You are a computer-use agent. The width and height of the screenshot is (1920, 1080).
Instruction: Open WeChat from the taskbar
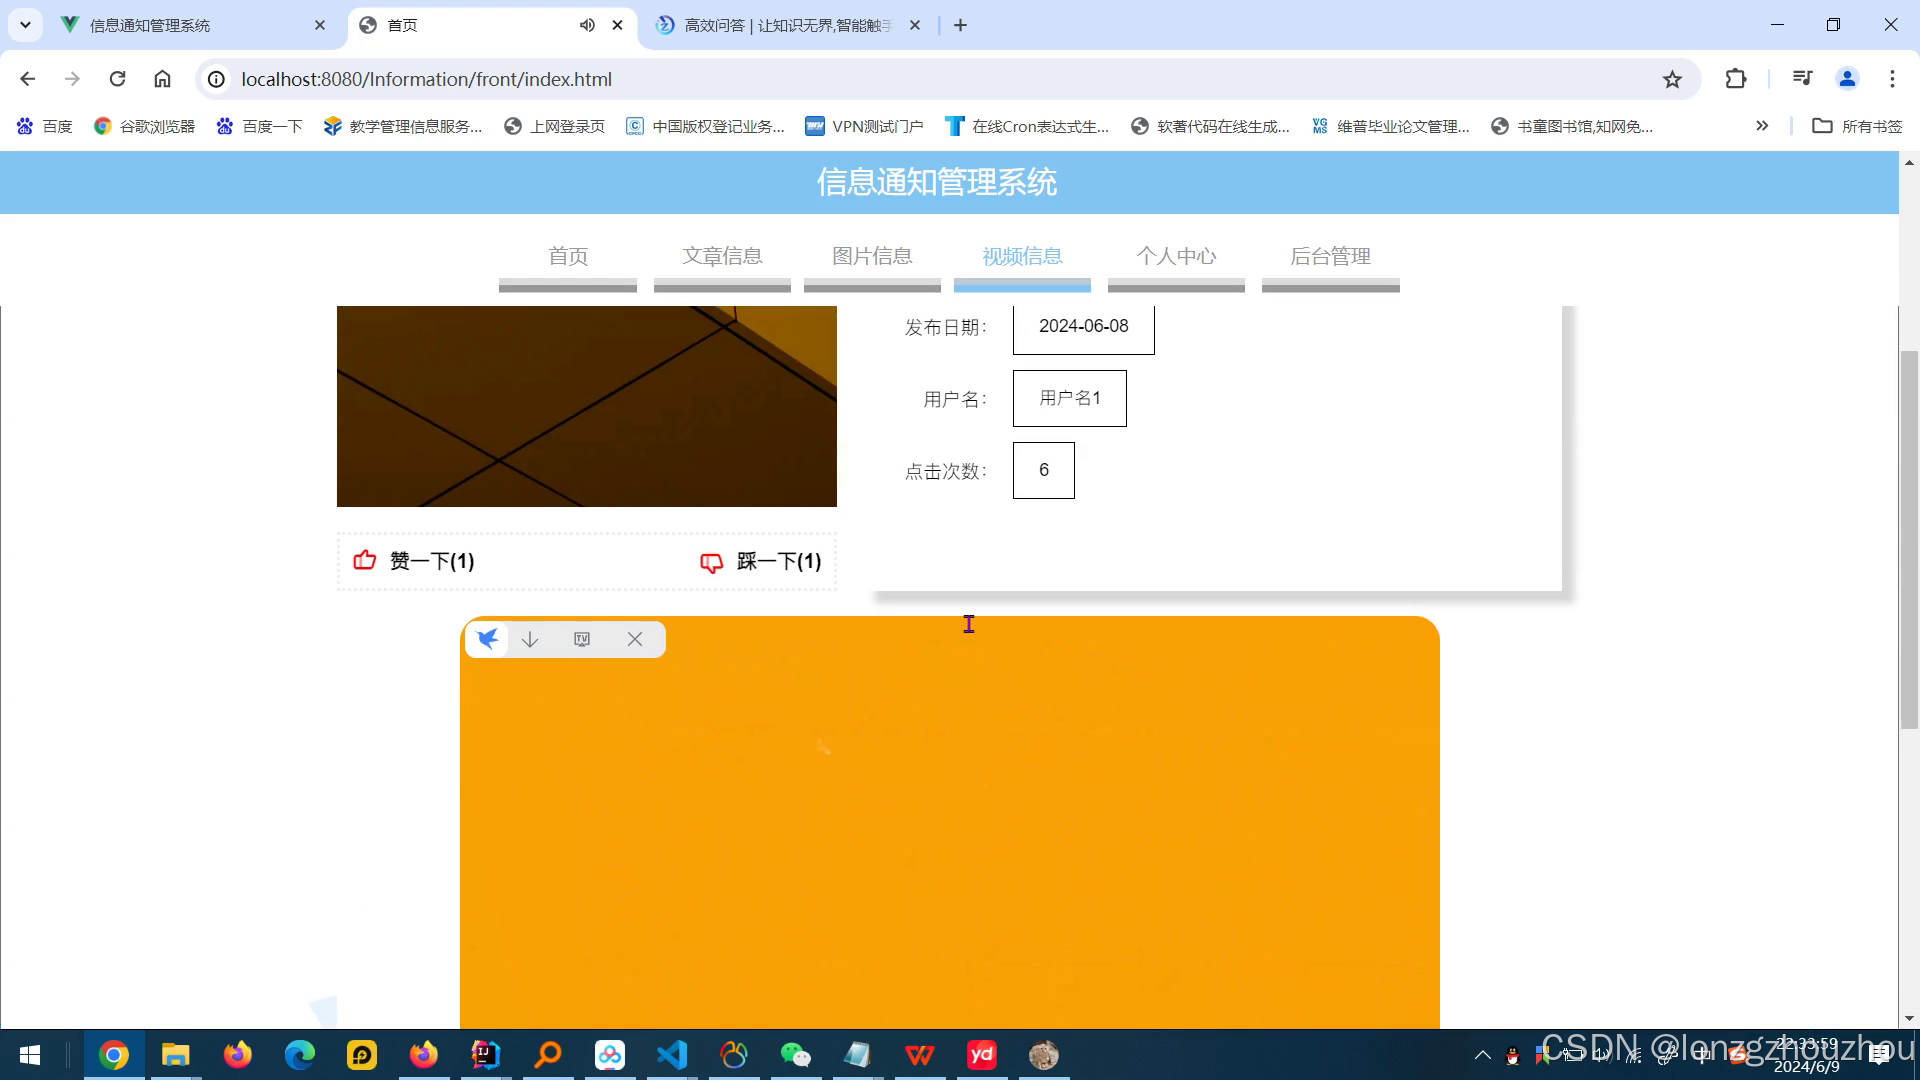point(795,1055)
